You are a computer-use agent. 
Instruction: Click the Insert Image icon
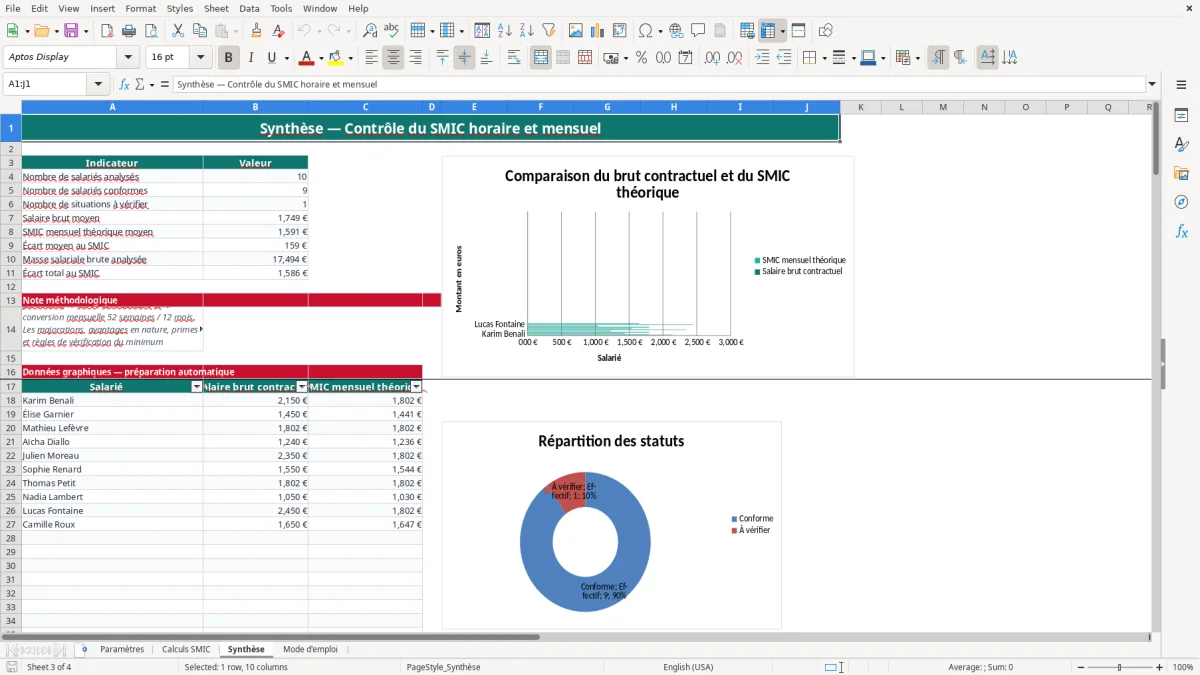coord(576,31)
